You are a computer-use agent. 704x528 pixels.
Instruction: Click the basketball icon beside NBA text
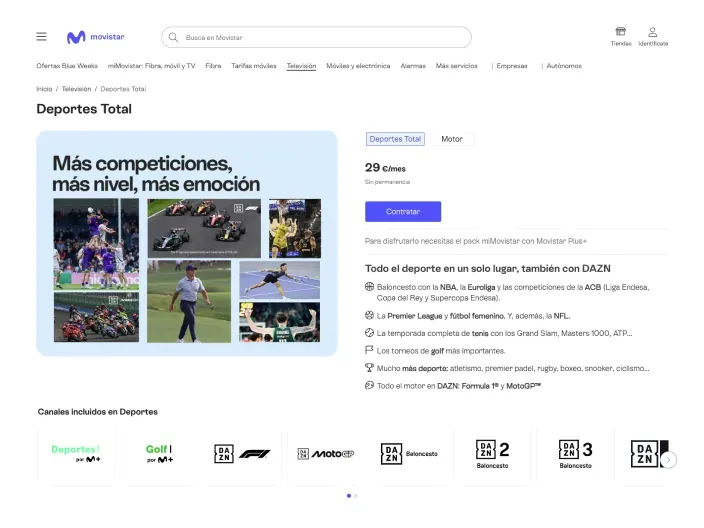point(370,286)
